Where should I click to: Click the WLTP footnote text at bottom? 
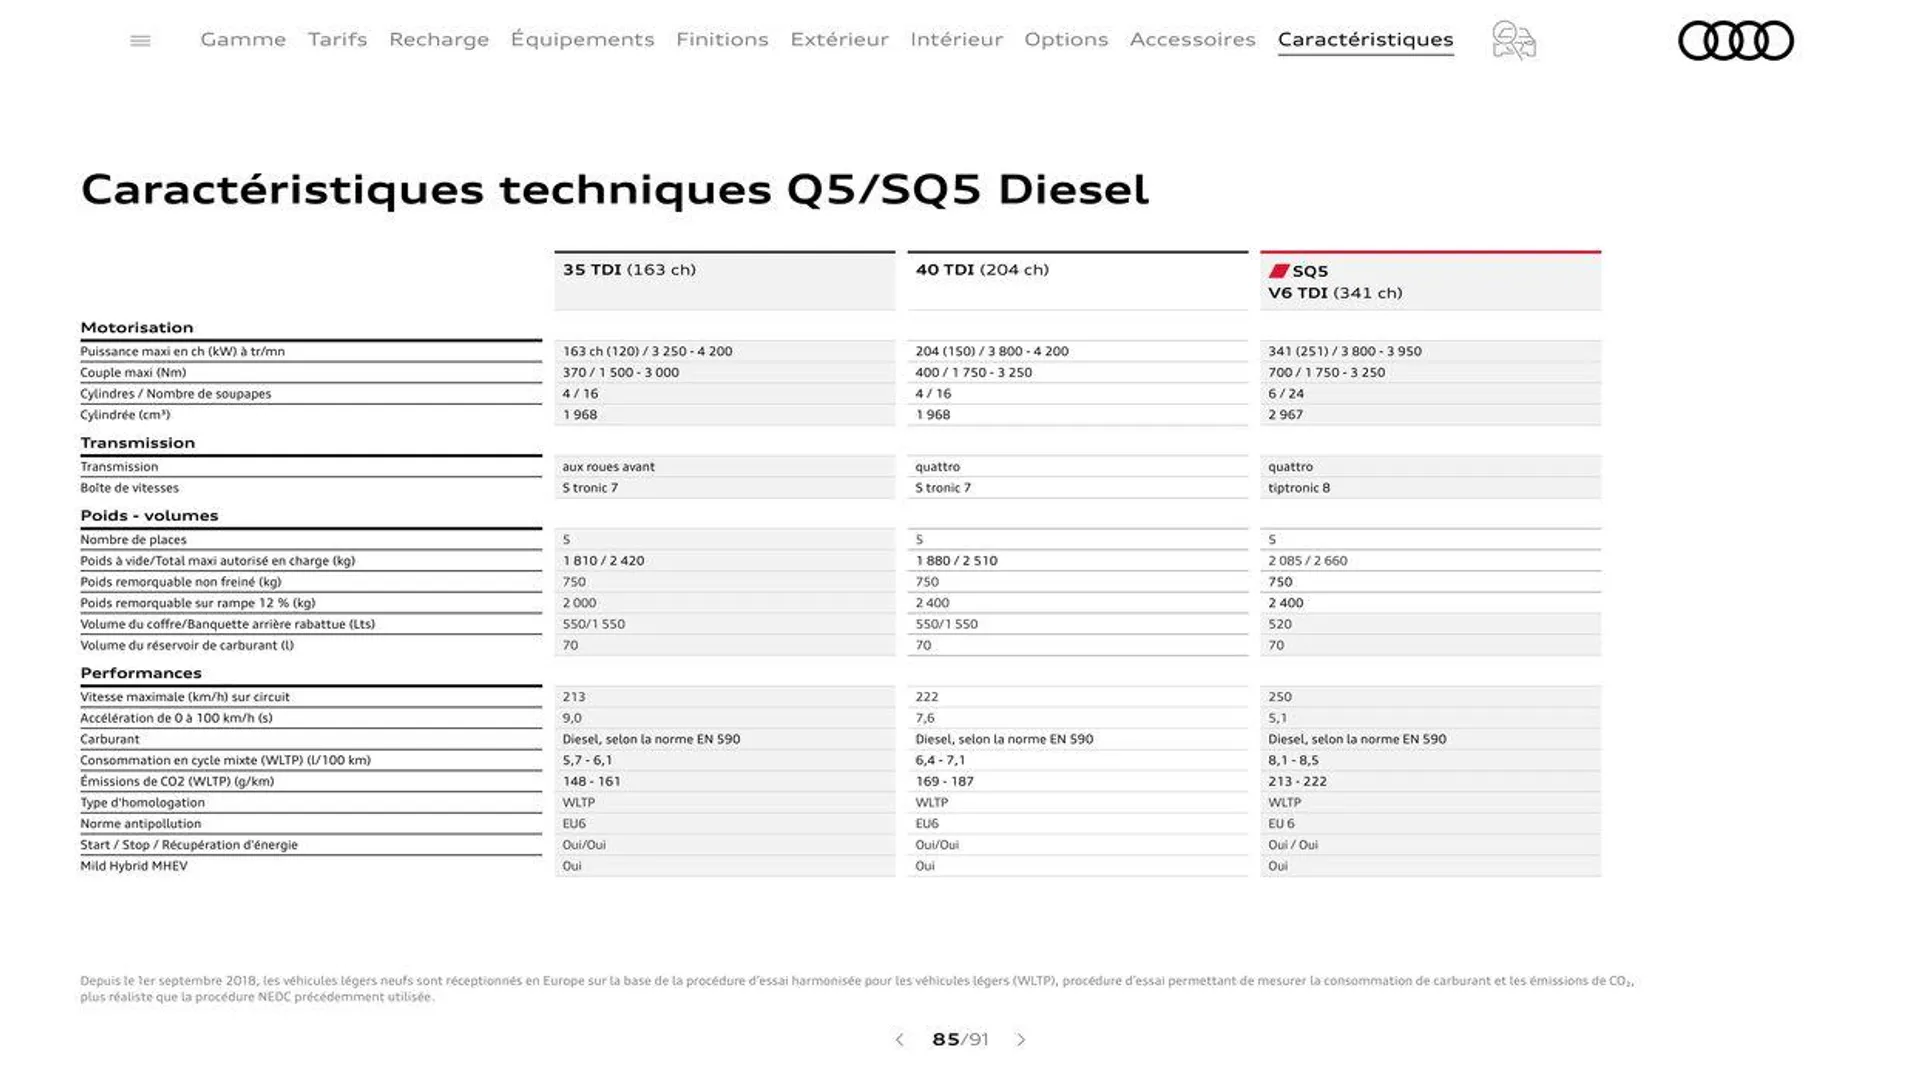pyautogui.click(x=857, y=988)
